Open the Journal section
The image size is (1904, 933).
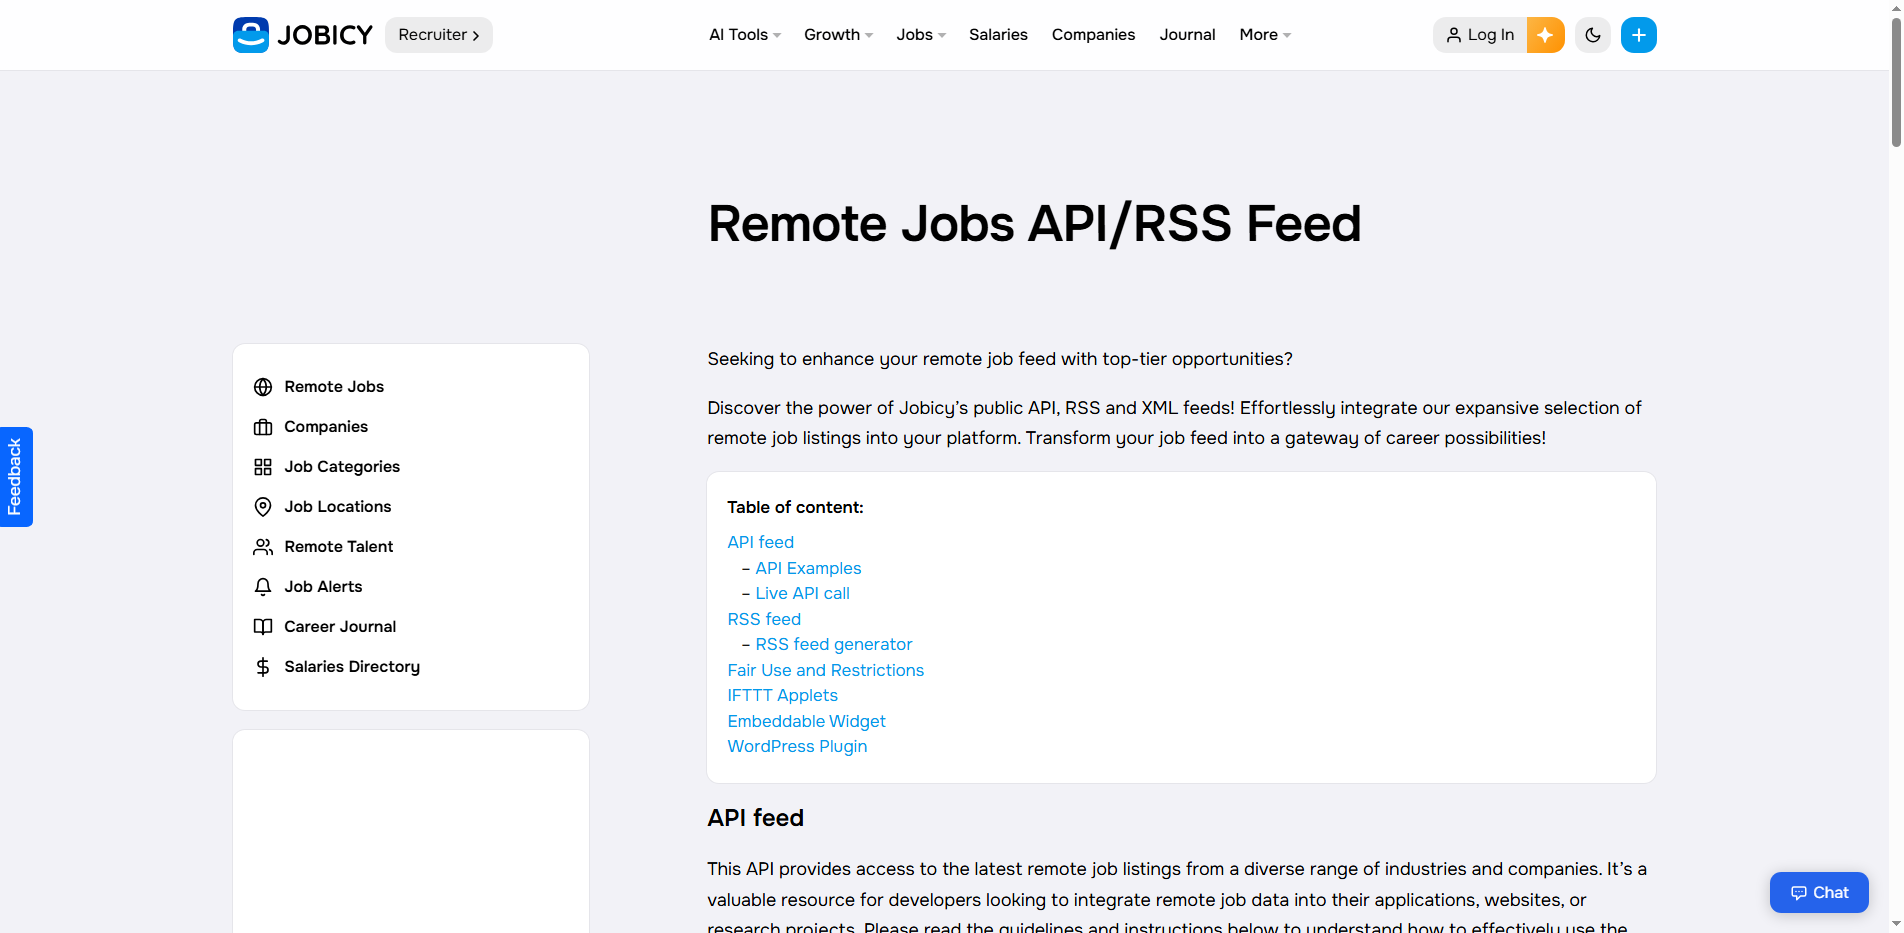1186,34
